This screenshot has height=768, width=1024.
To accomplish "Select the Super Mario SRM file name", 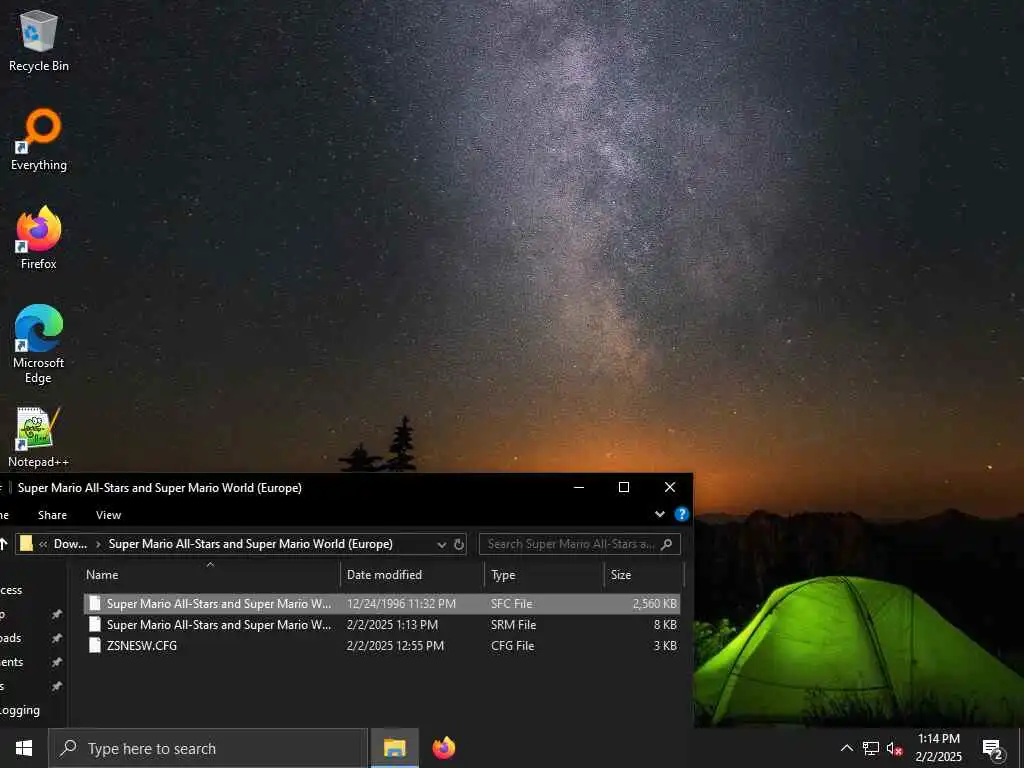I will pos(219,624).
